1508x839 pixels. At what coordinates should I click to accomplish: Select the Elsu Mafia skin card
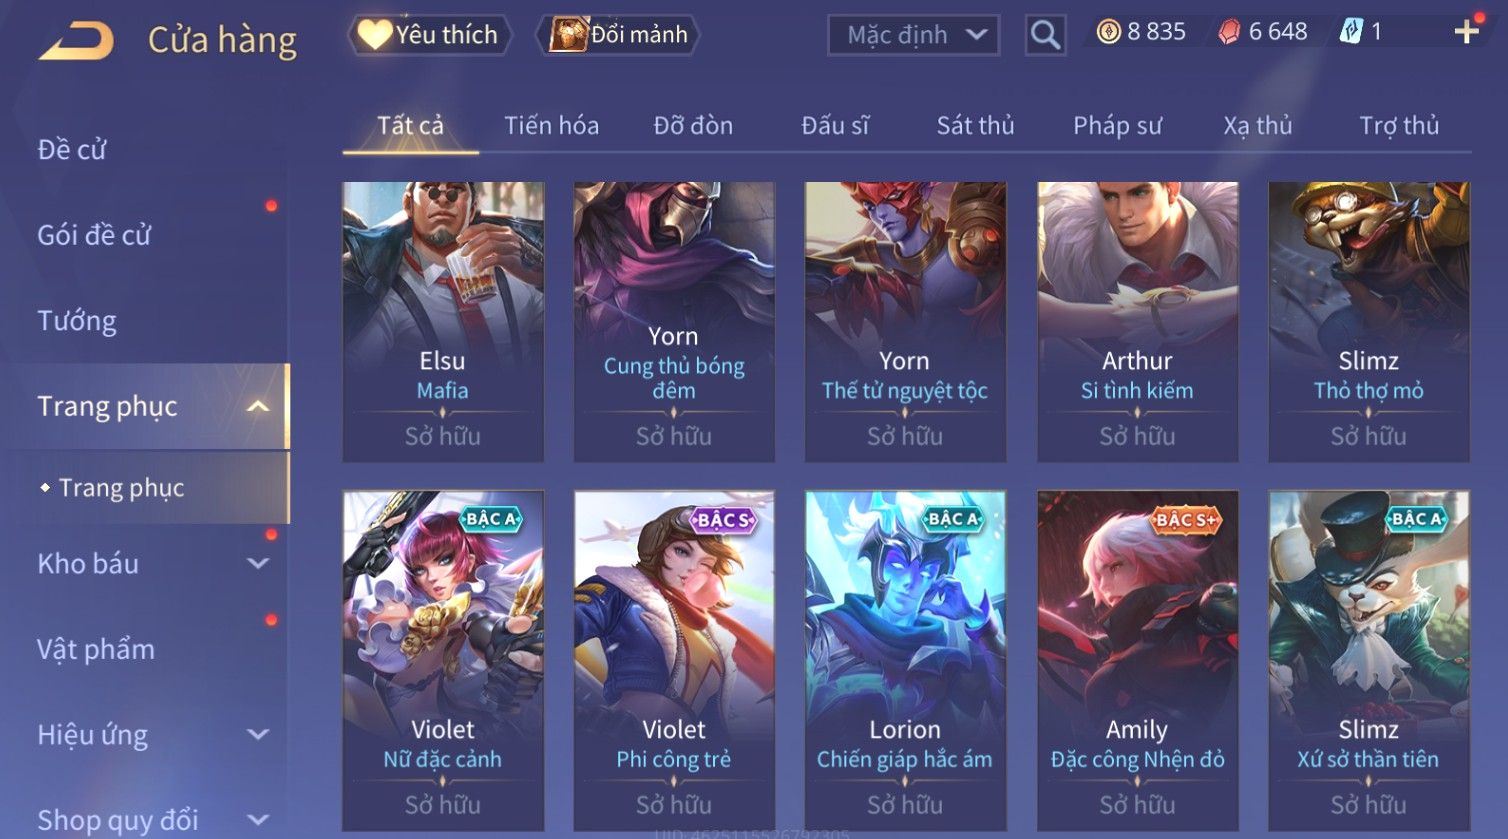coord(443,322)
